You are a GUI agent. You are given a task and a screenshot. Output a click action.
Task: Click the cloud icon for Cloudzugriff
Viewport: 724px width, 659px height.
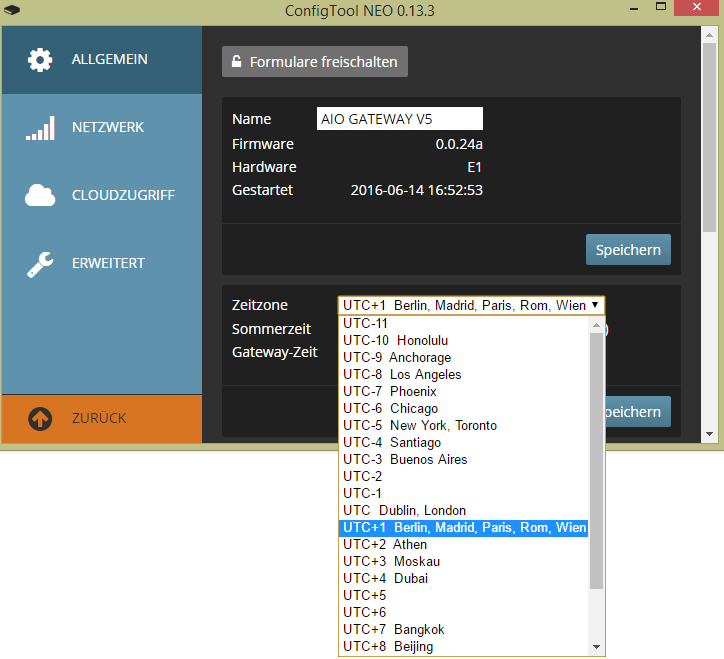point(40,196)
